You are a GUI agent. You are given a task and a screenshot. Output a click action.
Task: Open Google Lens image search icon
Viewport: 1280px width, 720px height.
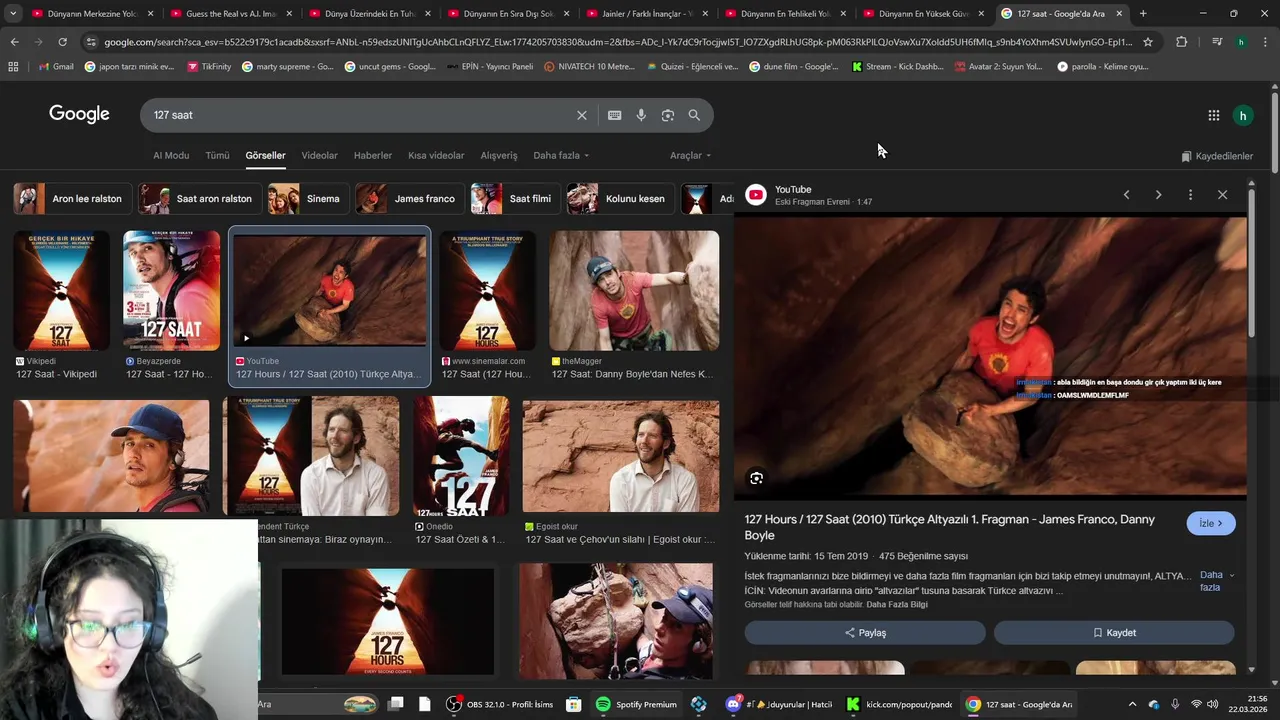pos(667,115)
